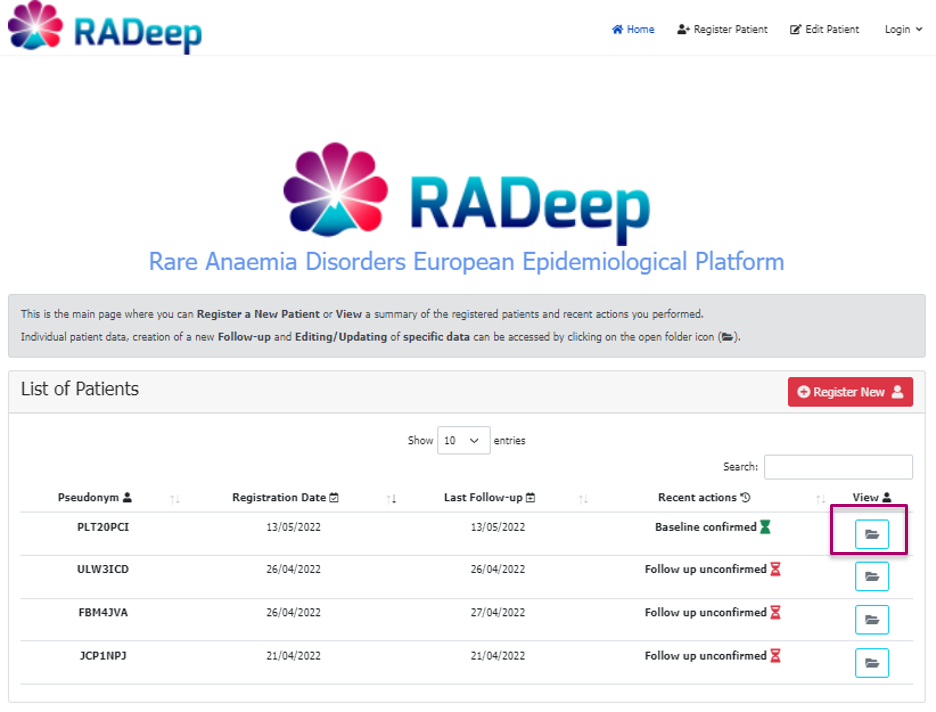This screenshot has width=936, height=712.
Task: Click the Register New button
Action: click(850, 392)
